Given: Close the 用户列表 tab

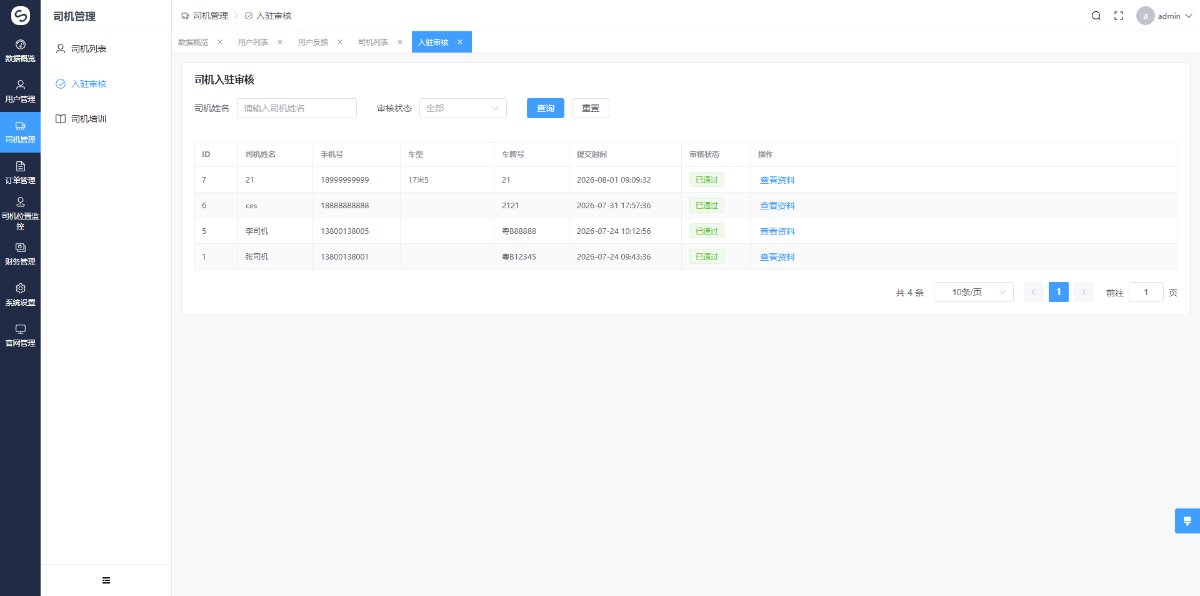Looking at the screenshot, I should point(280,42).
